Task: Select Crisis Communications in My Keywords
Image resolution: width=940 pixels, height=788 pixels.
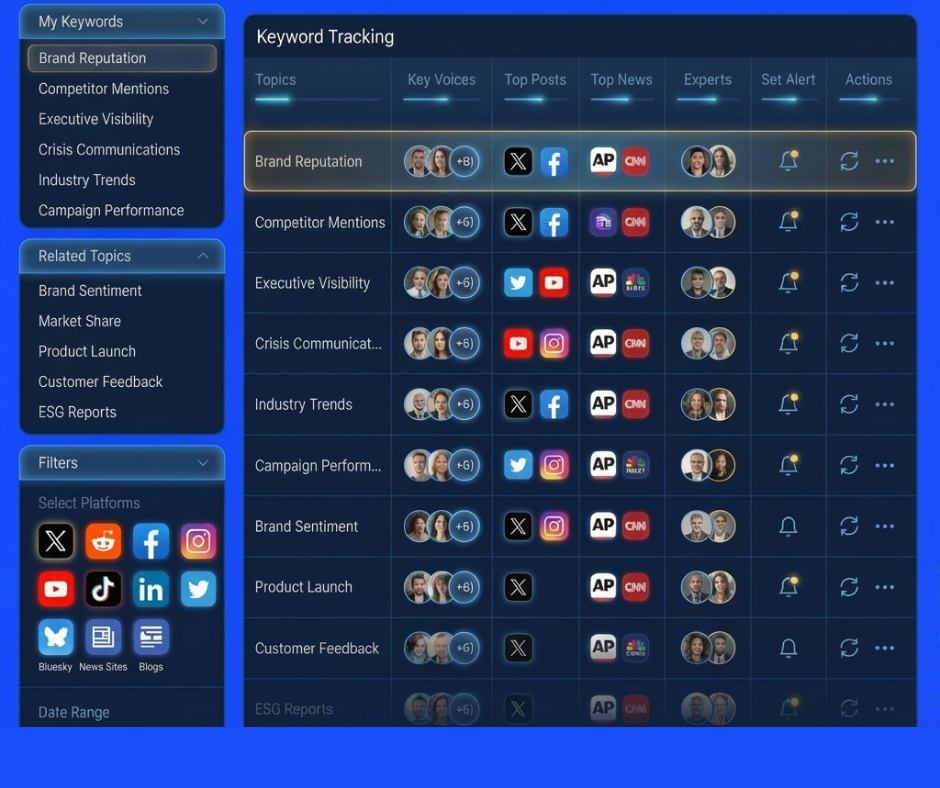Action: point(109,150)
